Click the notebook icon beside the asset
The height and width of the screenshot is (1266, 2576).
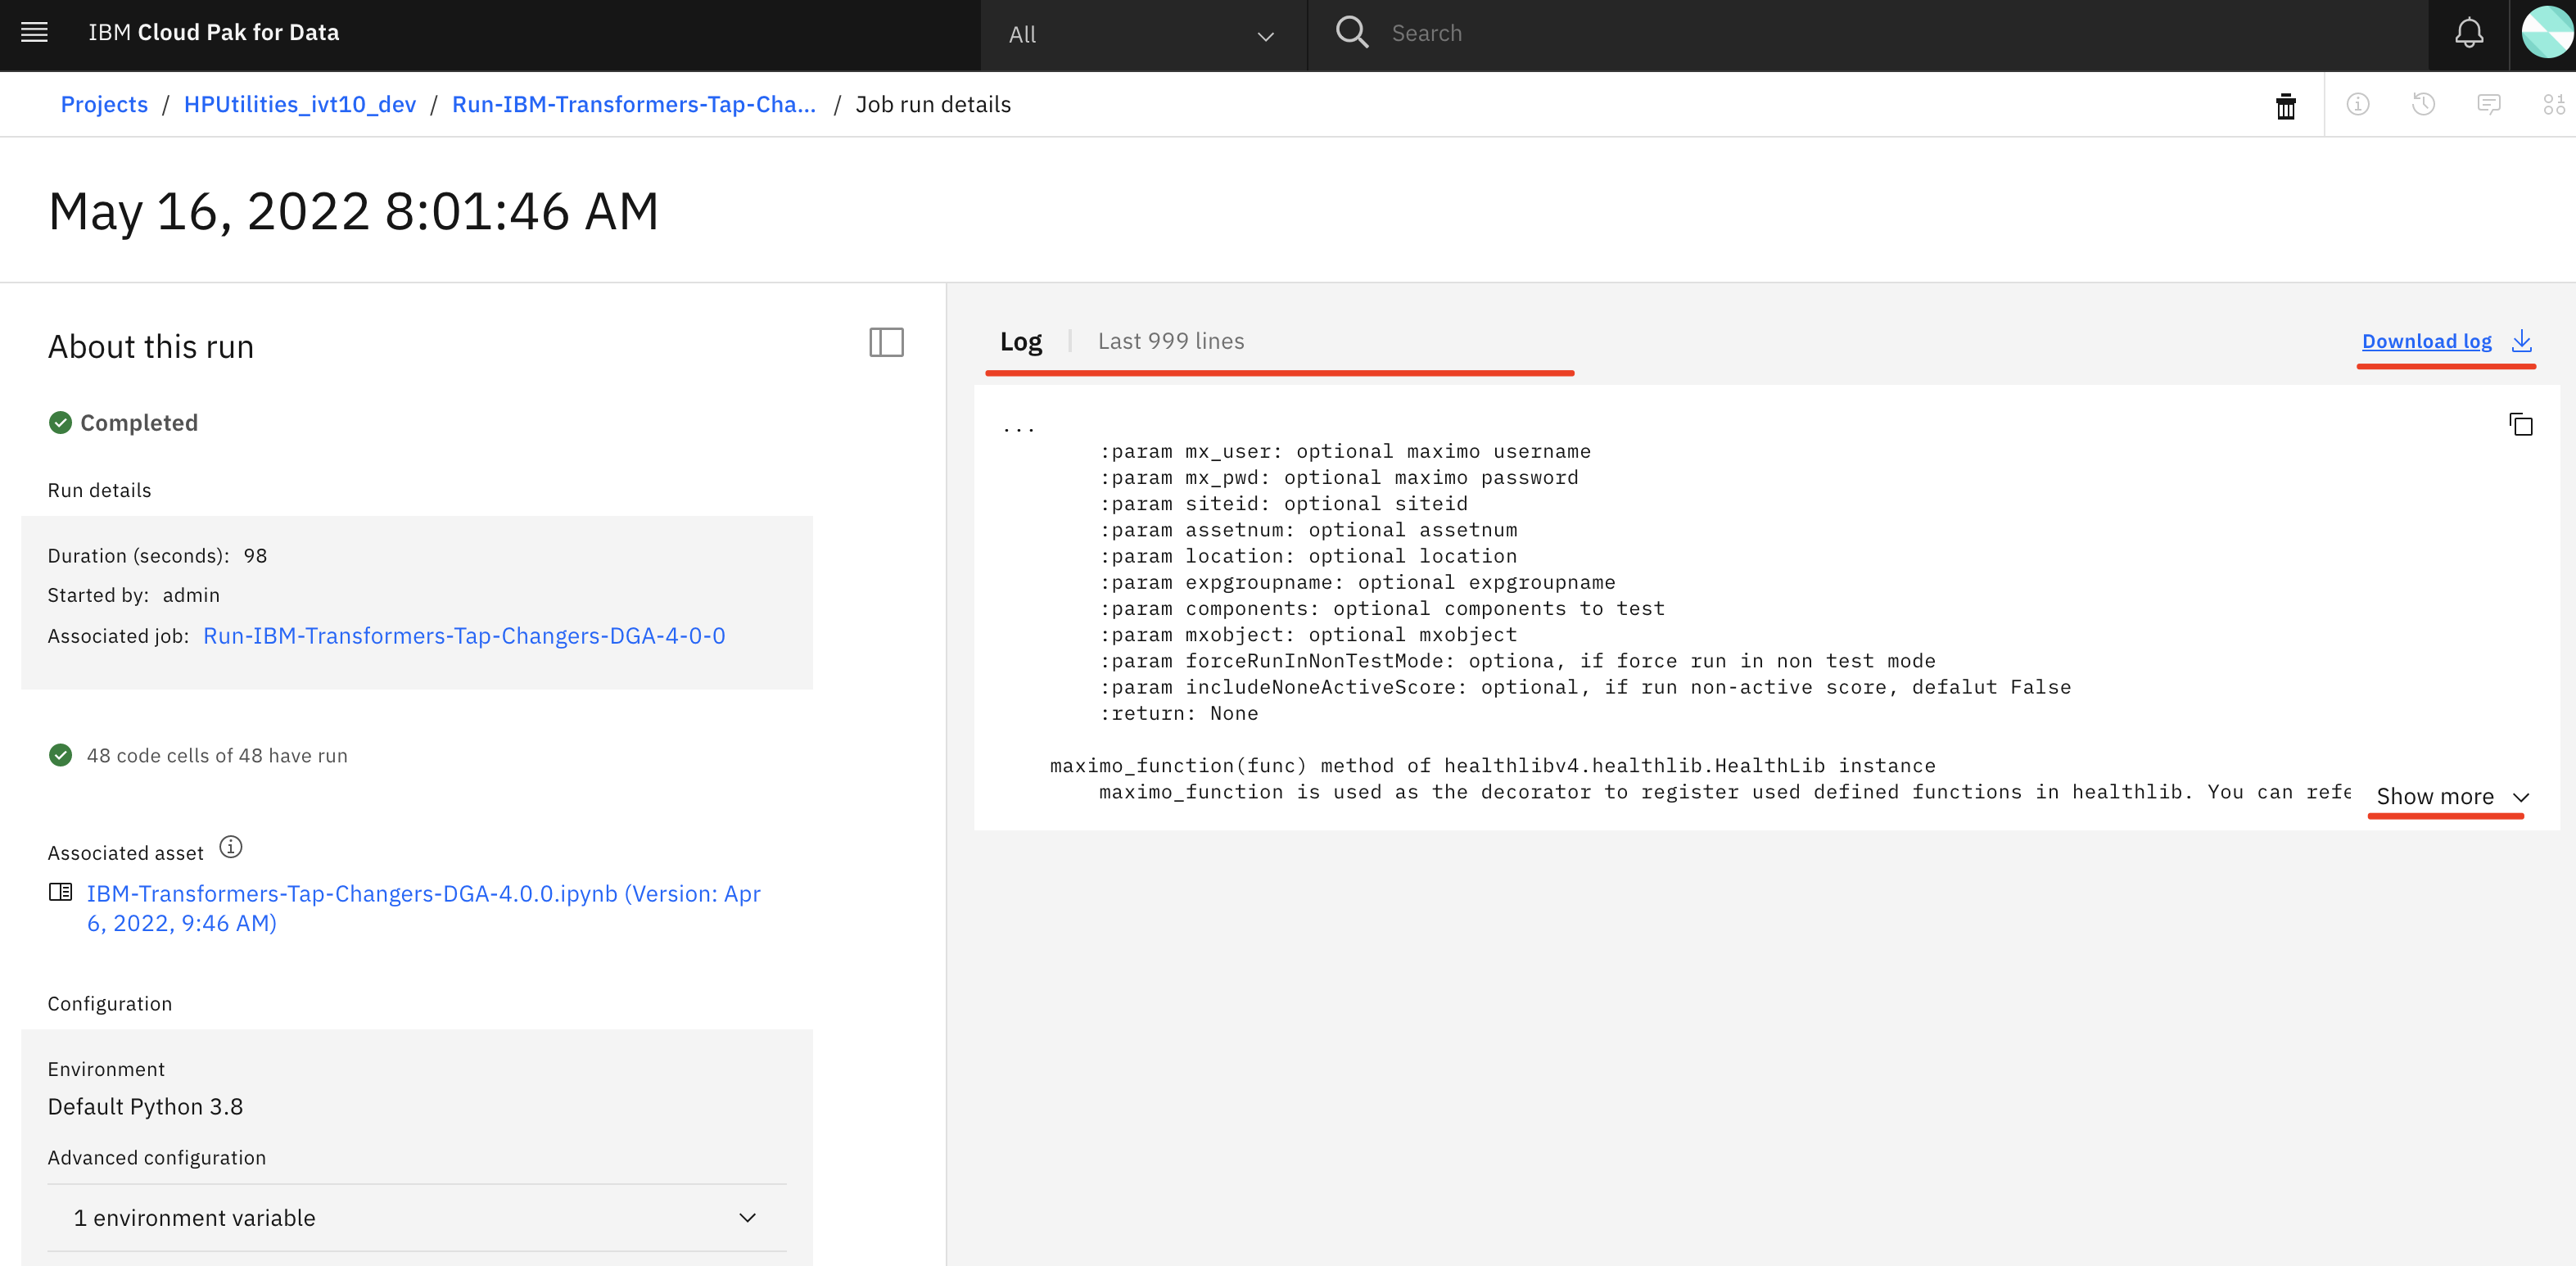click(60, 892)
